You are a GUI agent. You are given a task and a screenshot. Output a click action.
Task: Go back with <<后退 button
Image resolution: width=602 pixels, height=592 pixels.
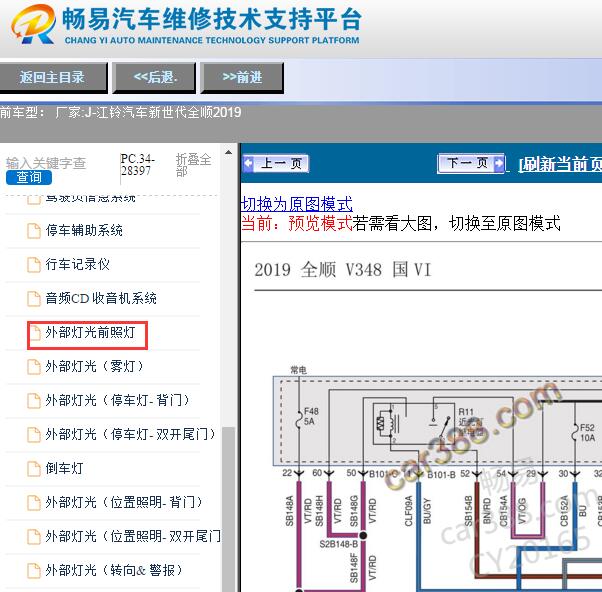154,78
